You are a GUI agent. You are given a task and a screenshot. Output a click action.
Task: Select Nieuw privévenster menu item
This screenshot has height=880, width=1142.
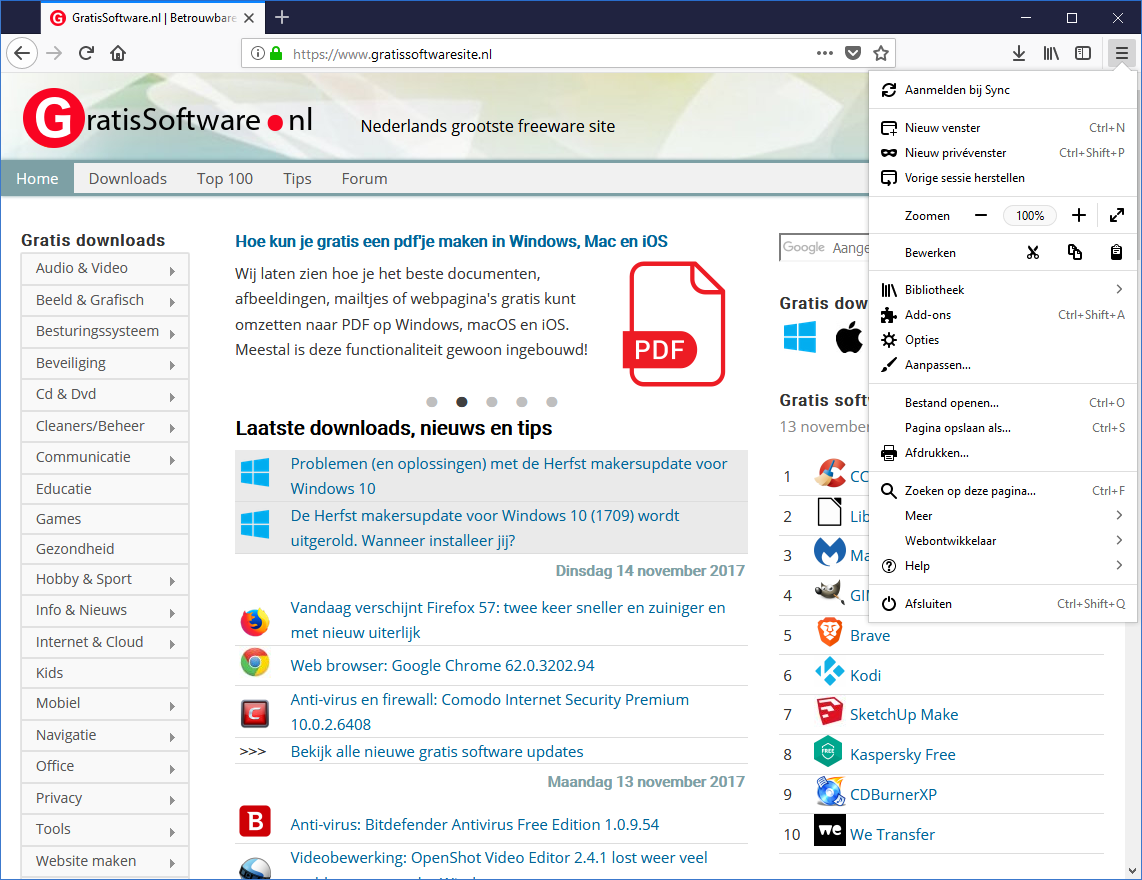tap(955, 153)
